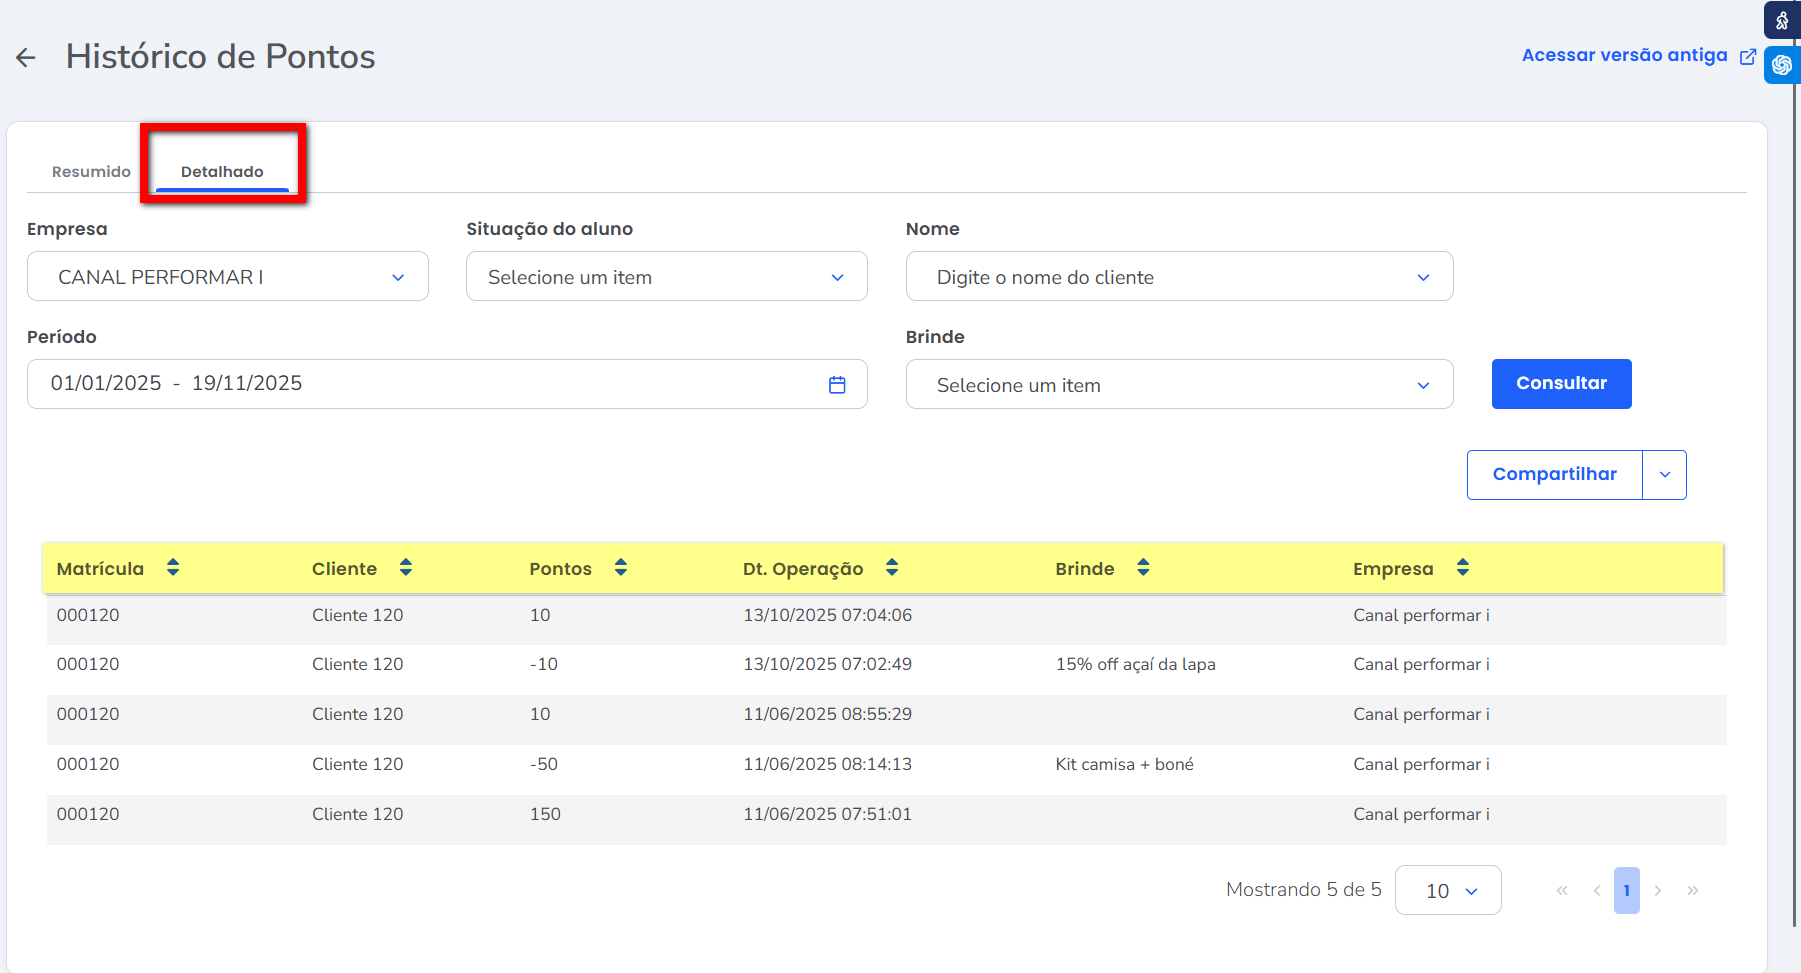
Task: Sort table by Brinde column arrows
Action: point(1143,568)
